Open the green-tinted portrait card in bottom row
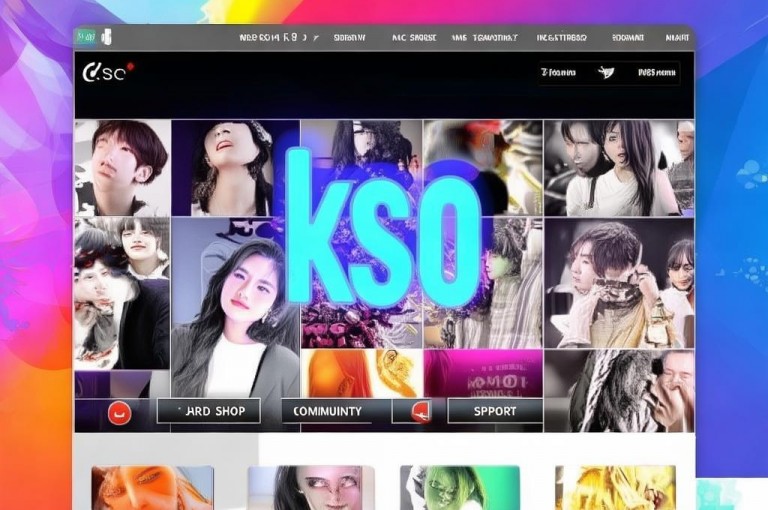The image size is (768, 510). 460,488
